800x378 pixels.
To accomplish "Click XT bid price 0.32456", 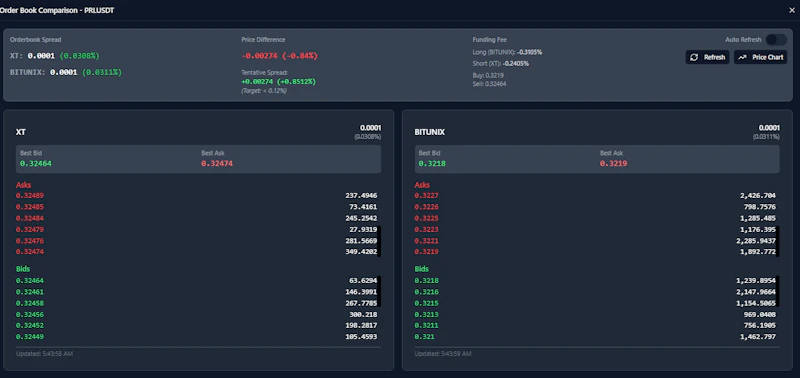I will [30, 314].
